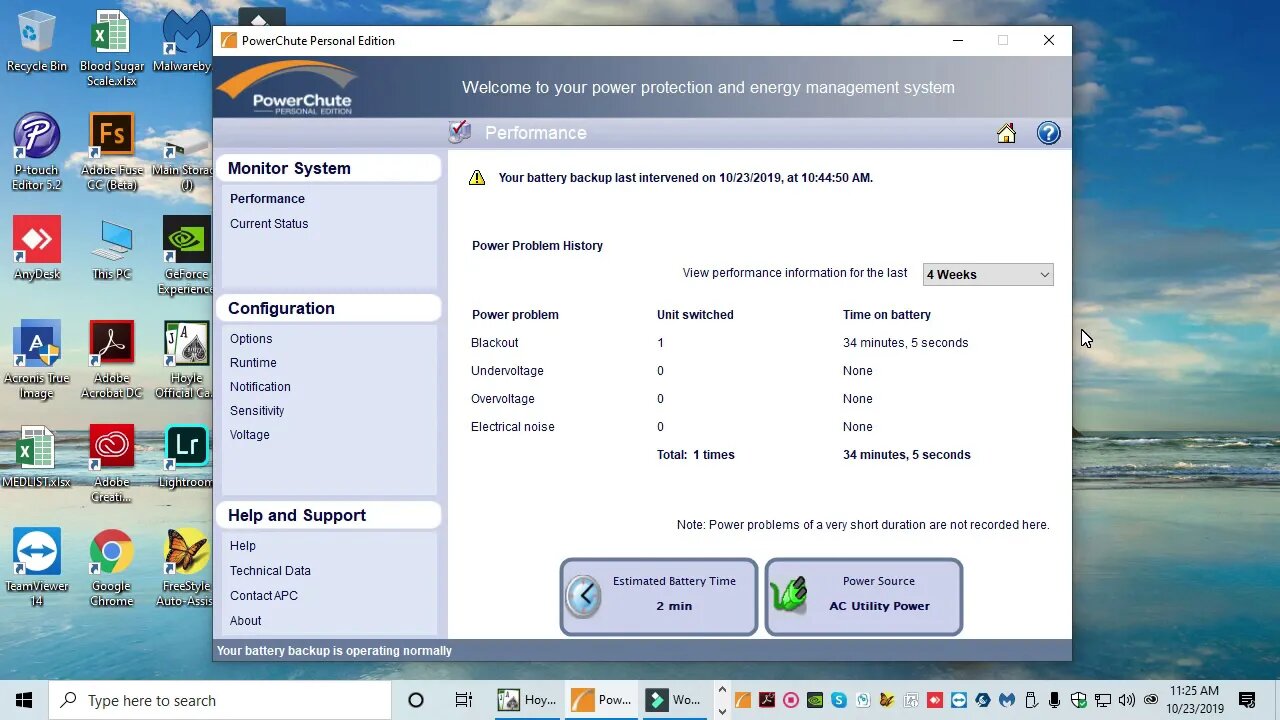Click the Power Source AC Utility panel

coord(864,597)
